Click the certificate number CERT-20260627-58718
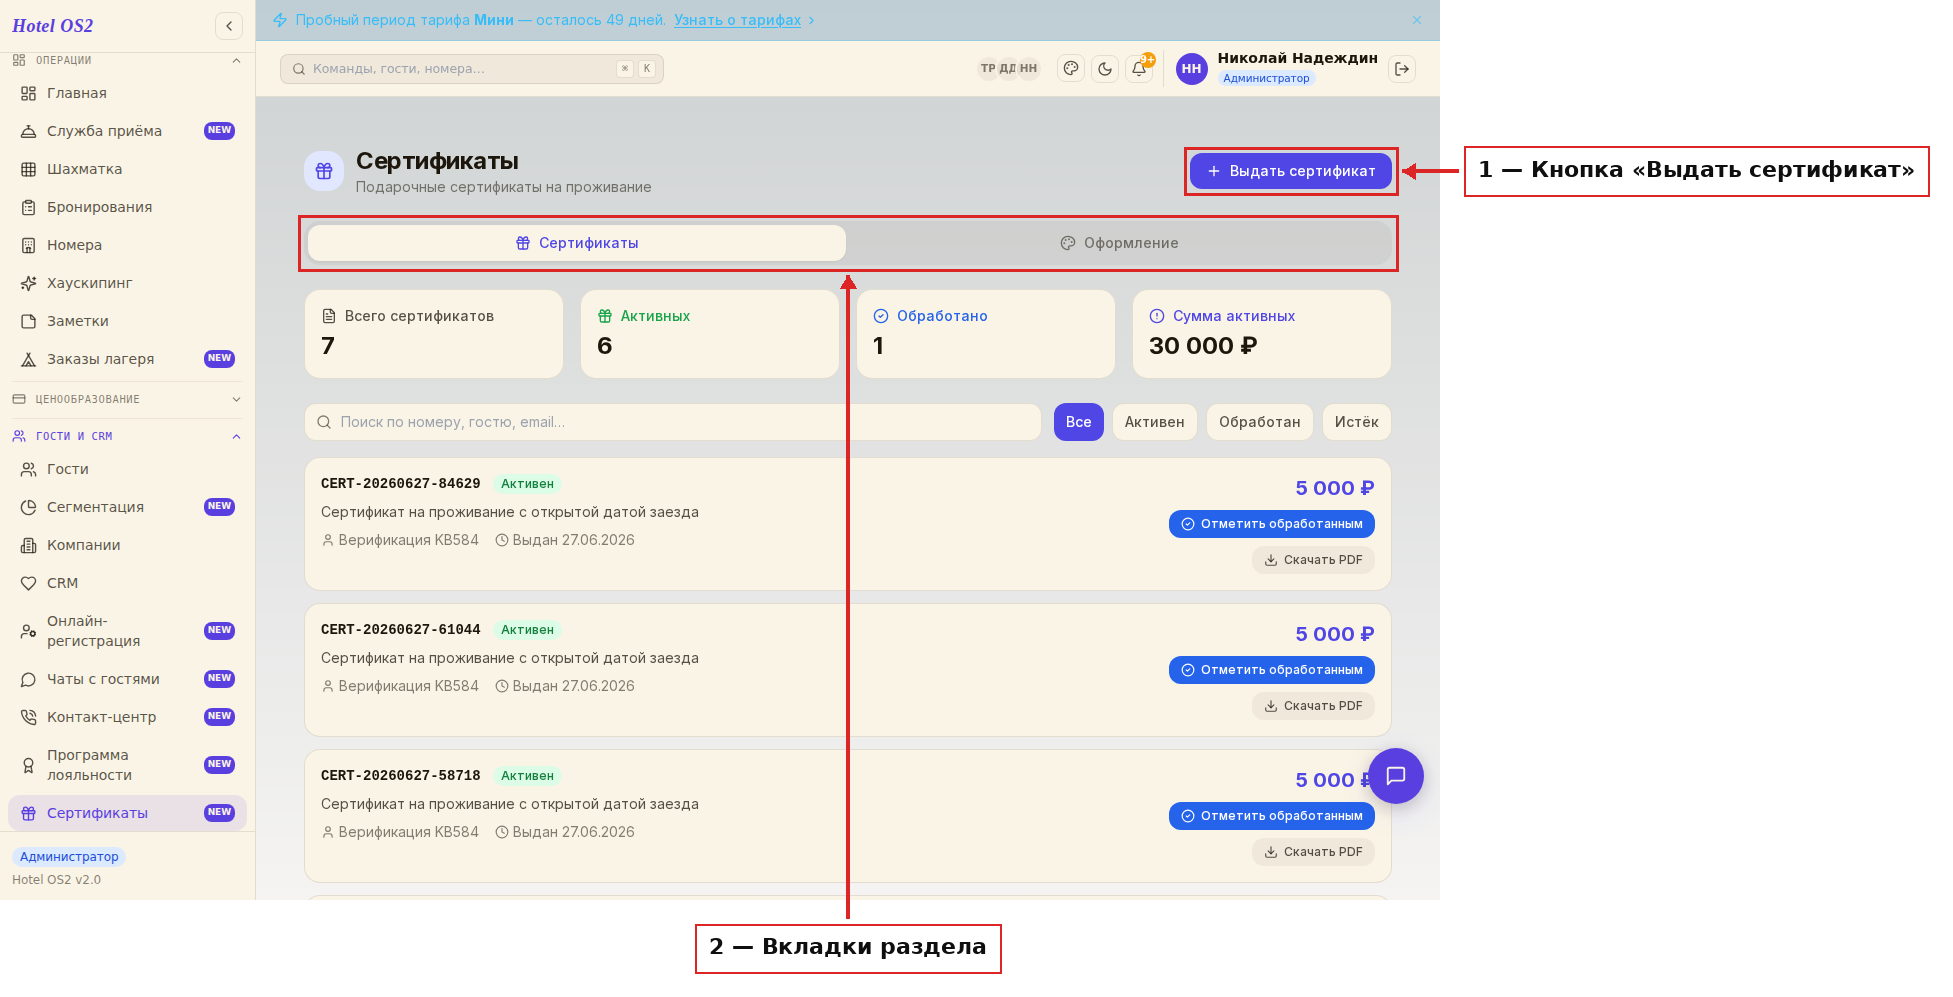This screenshot has width=1953, height=997. 400,776
